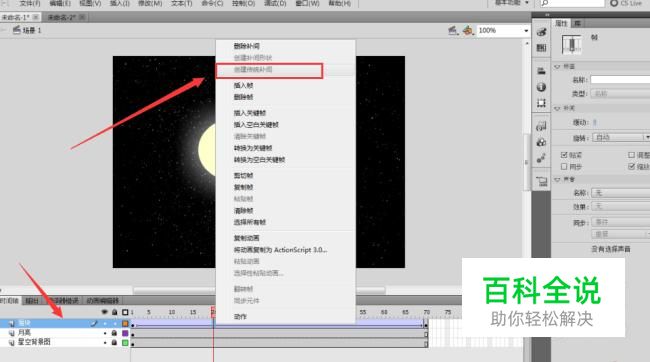Viewport: 650px width, 362px height.
Task: Click the frame icon in the Properties panel
Action: click(572, 45)
